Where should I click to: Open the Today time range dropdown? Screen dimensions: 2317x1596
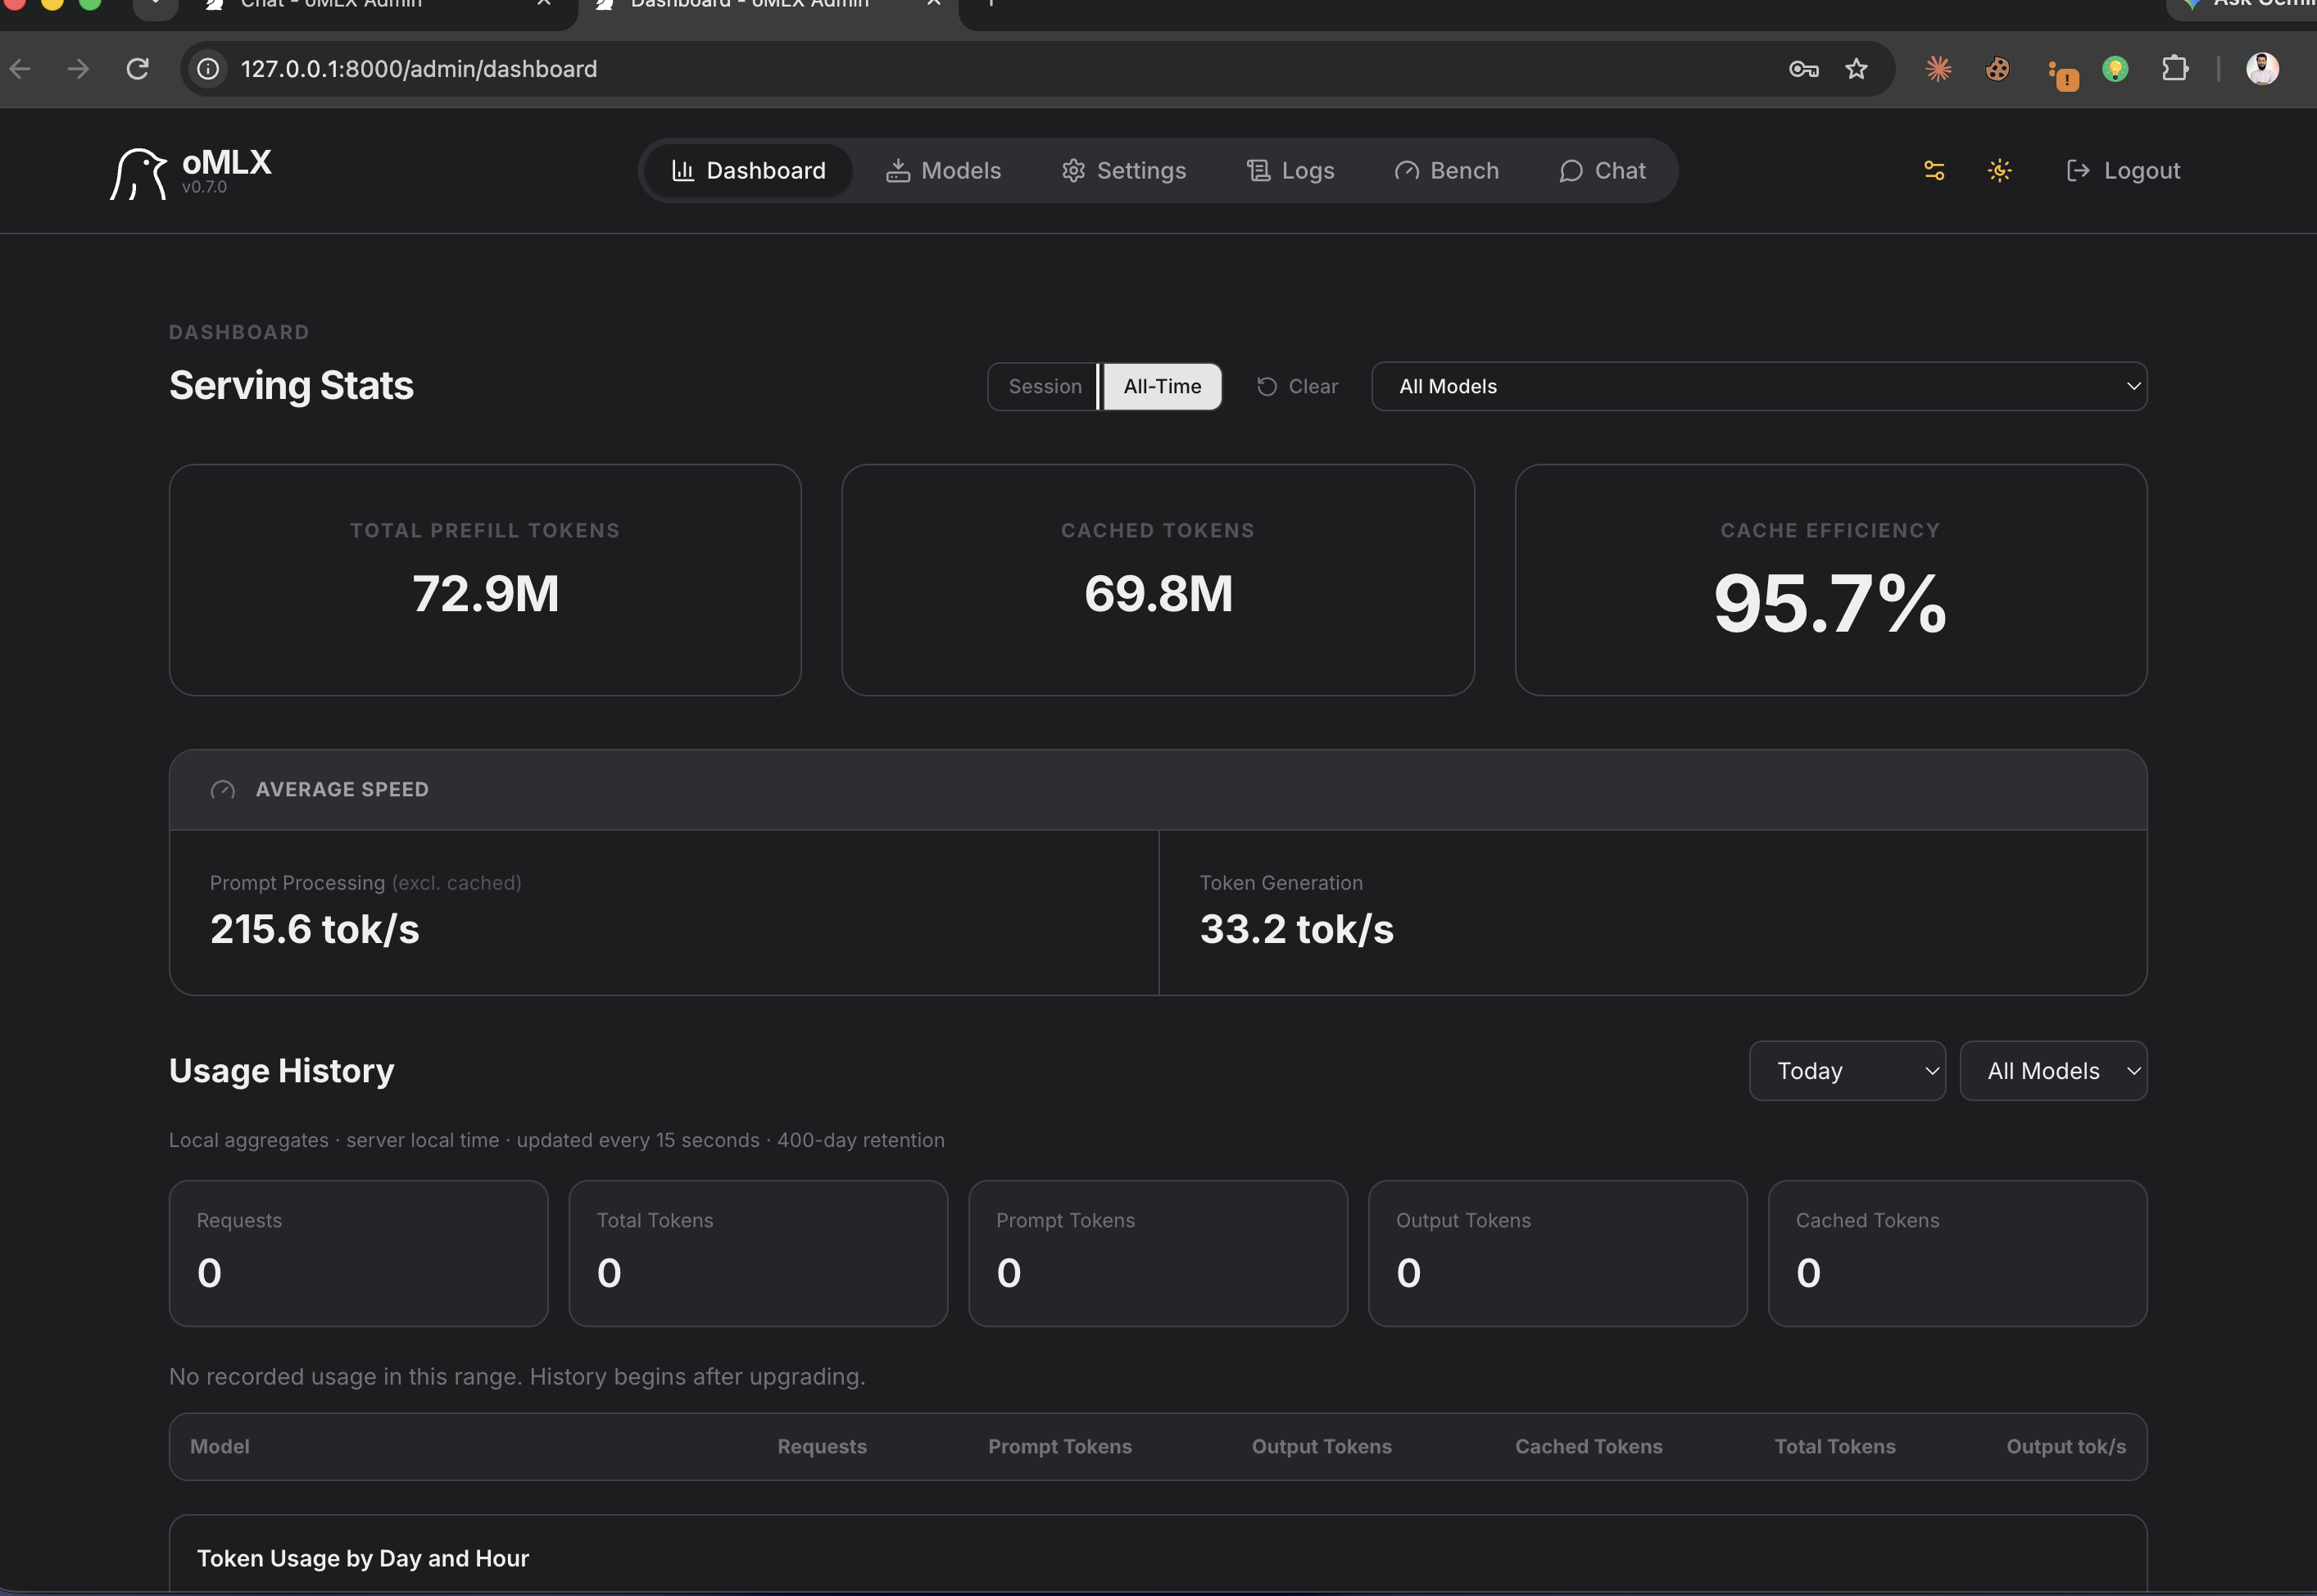(1847, 1071)
